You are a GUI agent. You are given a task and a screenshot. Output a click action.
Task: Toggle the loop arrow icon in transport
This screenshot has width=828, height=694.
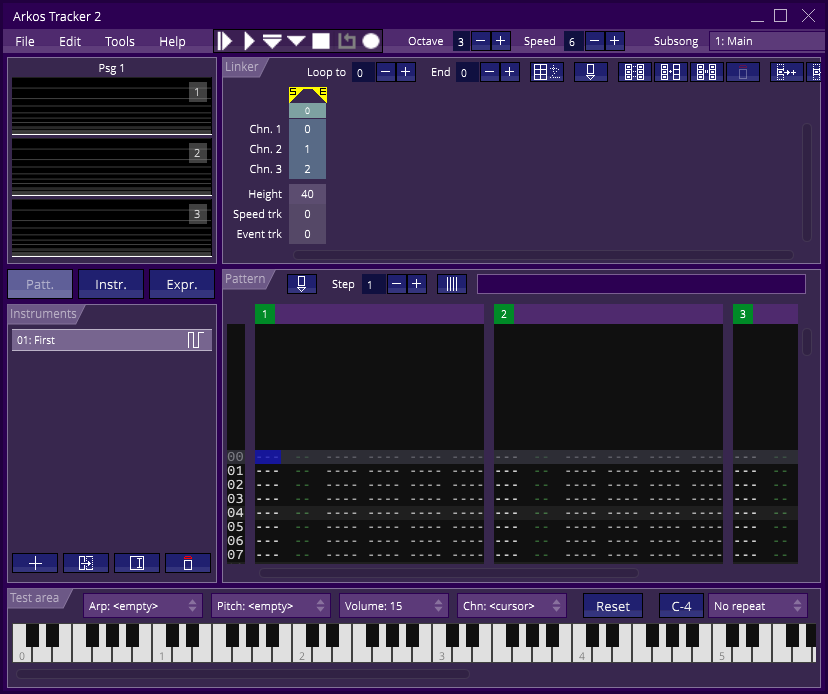click(346, 41)
